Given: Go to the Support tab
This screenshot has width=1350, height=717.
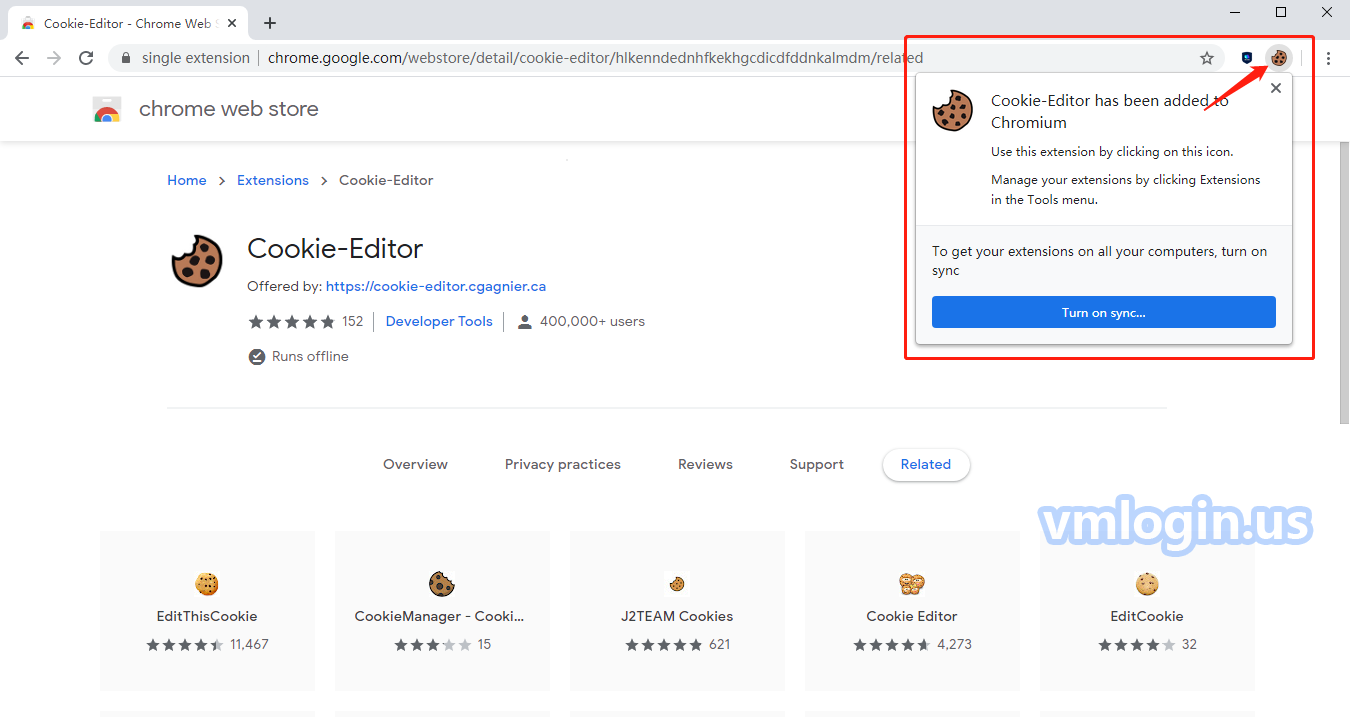Looking at the screenshot, I should (x=816, y=464).
